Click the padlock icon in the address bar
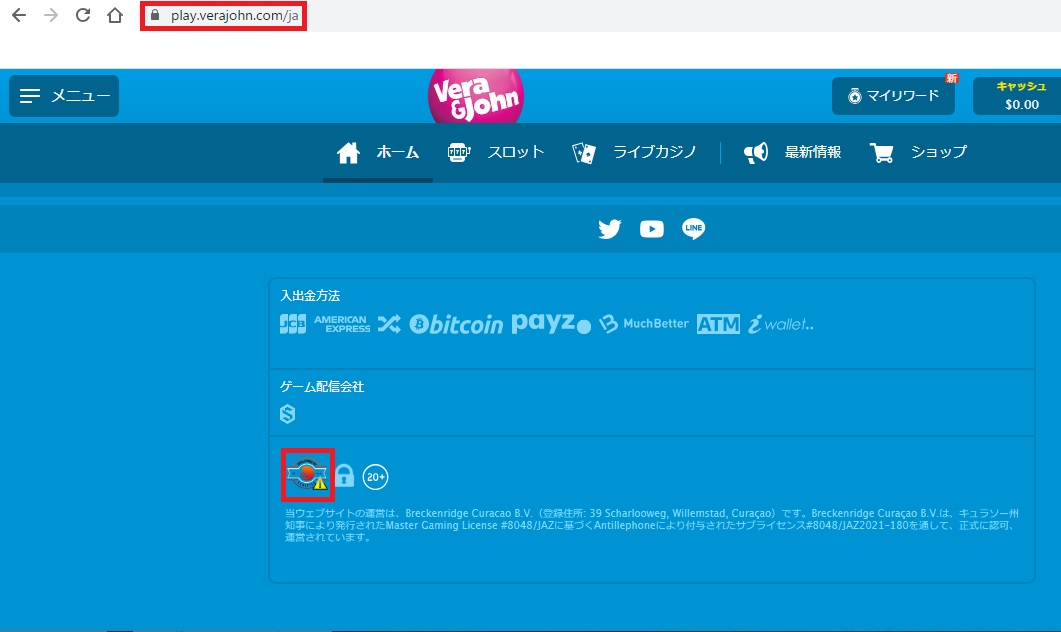Screen dimensions: 1061x632 point(155,15)
